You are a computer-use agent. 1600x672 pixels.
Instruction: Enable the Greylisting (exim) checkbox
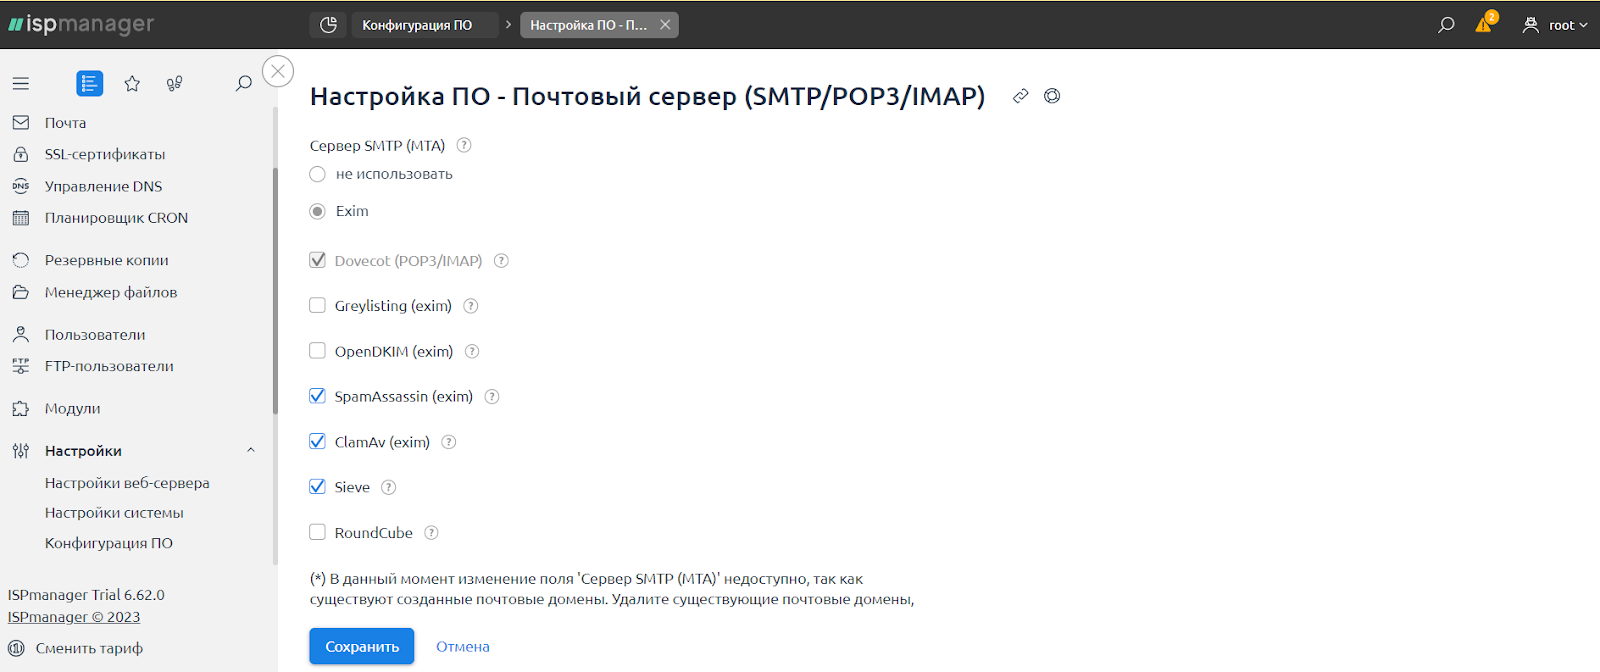pos(318,306)
